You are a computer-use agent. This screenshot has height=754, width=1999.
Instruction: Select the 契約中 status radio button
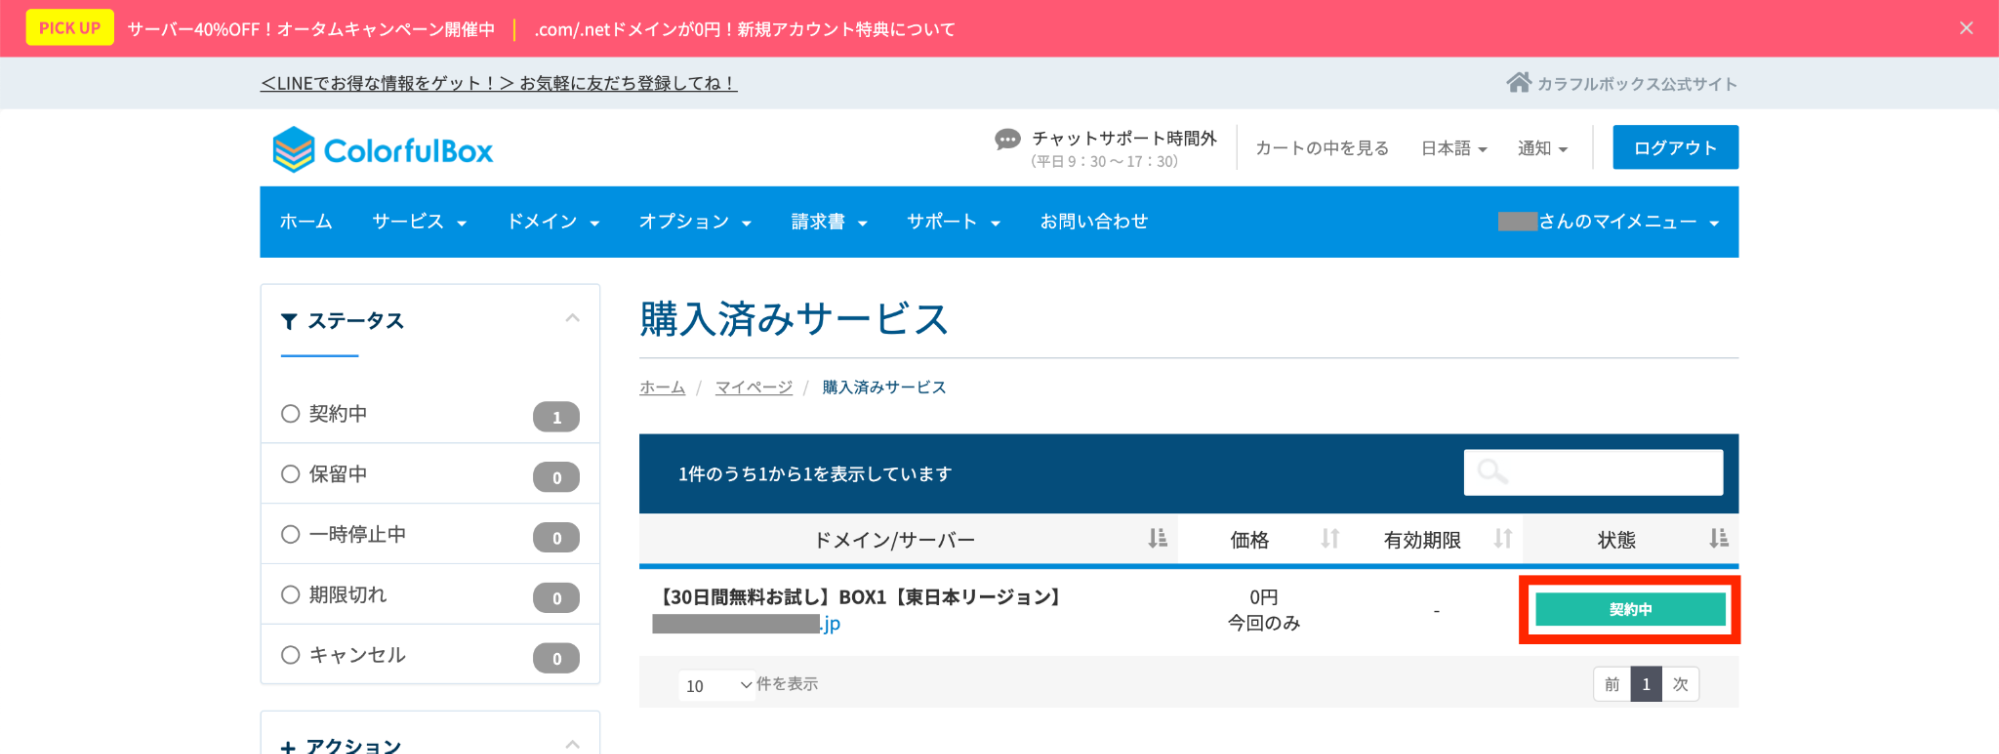(290, 414)
